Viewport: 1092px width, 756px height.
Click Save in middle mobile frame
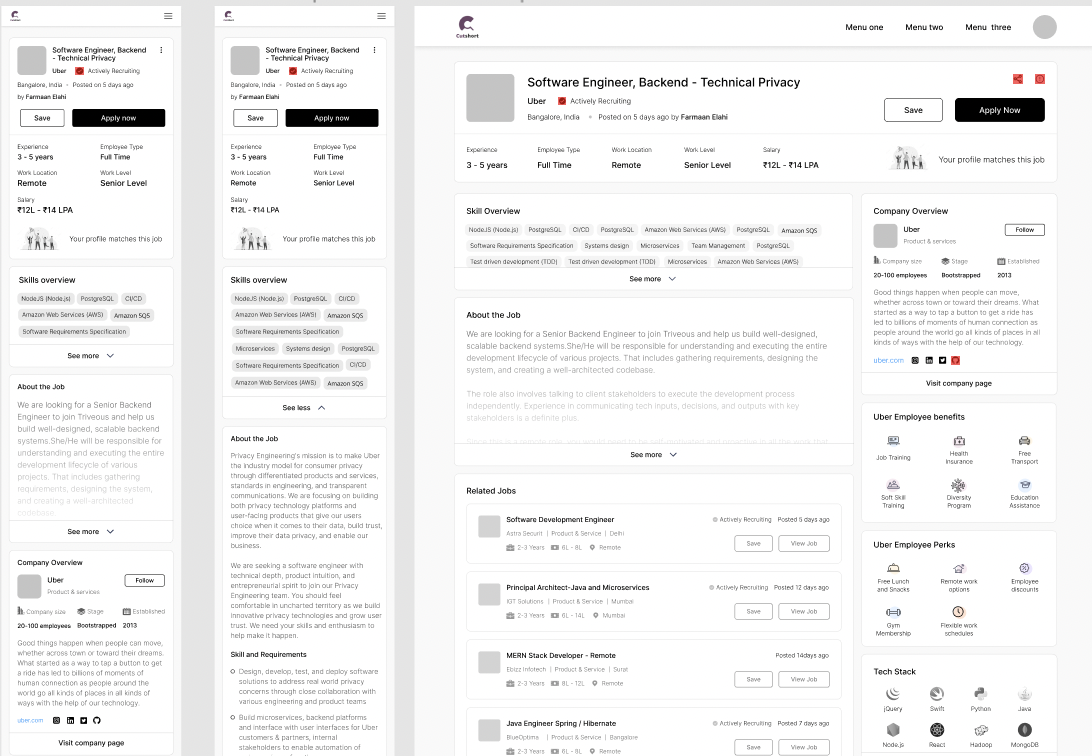[x=256, y=118]
